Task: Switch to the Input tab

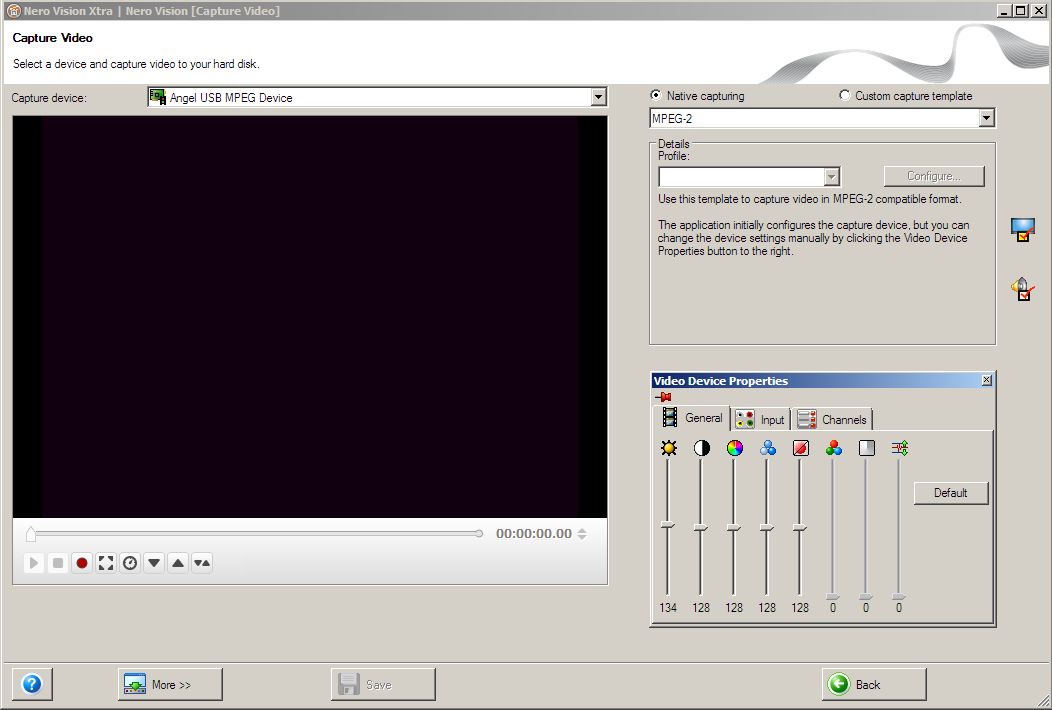Action: [x=760, y=419]
